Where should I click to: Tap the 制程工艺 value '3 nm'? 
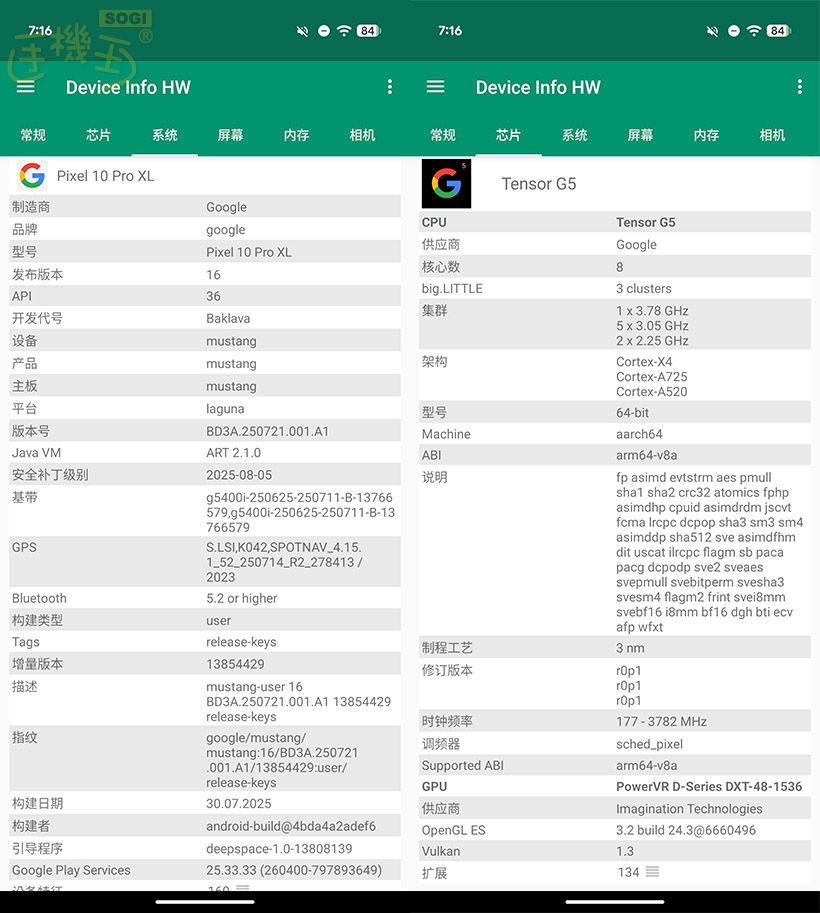[630, 648]
